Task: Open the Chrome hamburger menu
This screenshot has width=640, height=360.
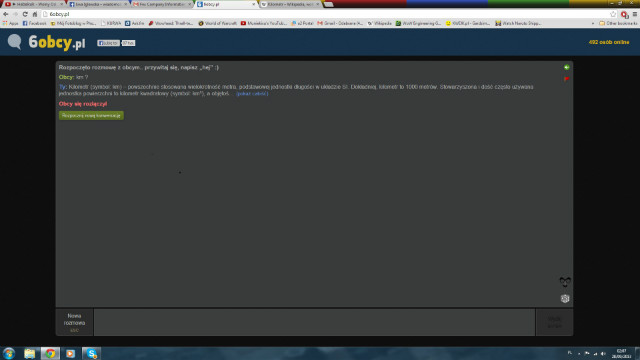Action: 635,14
